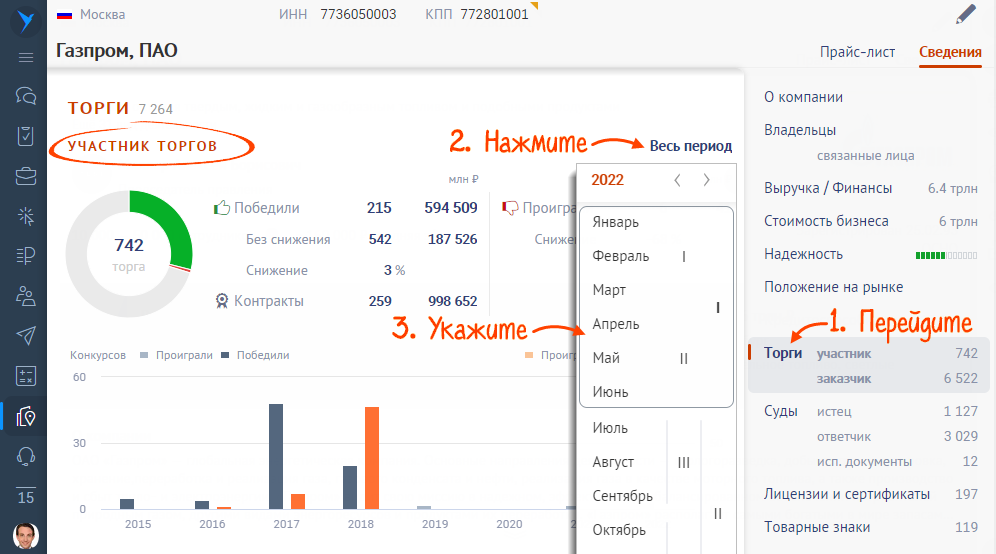The image size is (996, 554).
Task: Open the map pin sidebar icon
Action: click(26, 416)
